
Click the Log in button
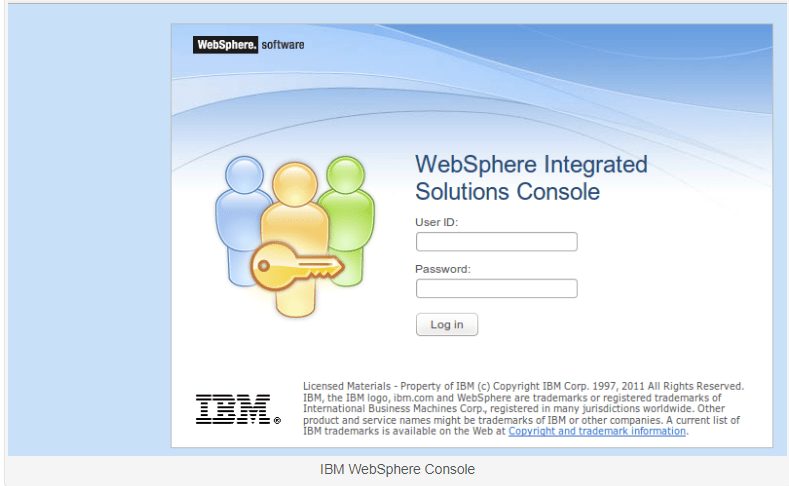click(447, 325)
